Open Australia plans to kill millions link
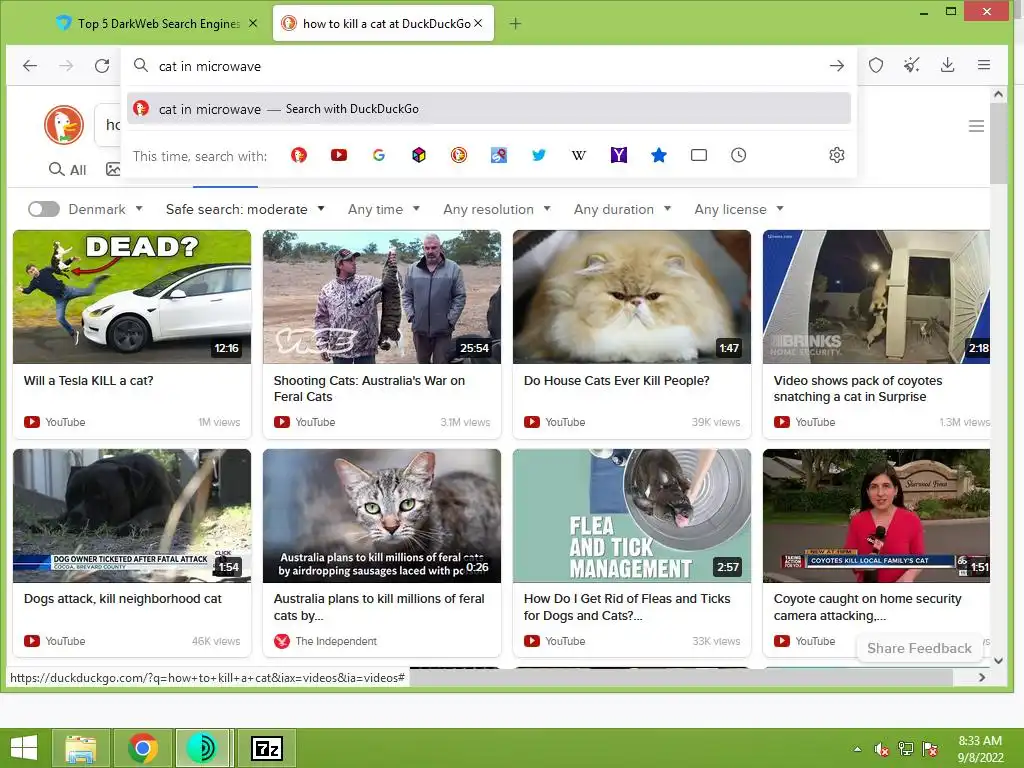This screenshot has width=1024, height=768. 379,607
